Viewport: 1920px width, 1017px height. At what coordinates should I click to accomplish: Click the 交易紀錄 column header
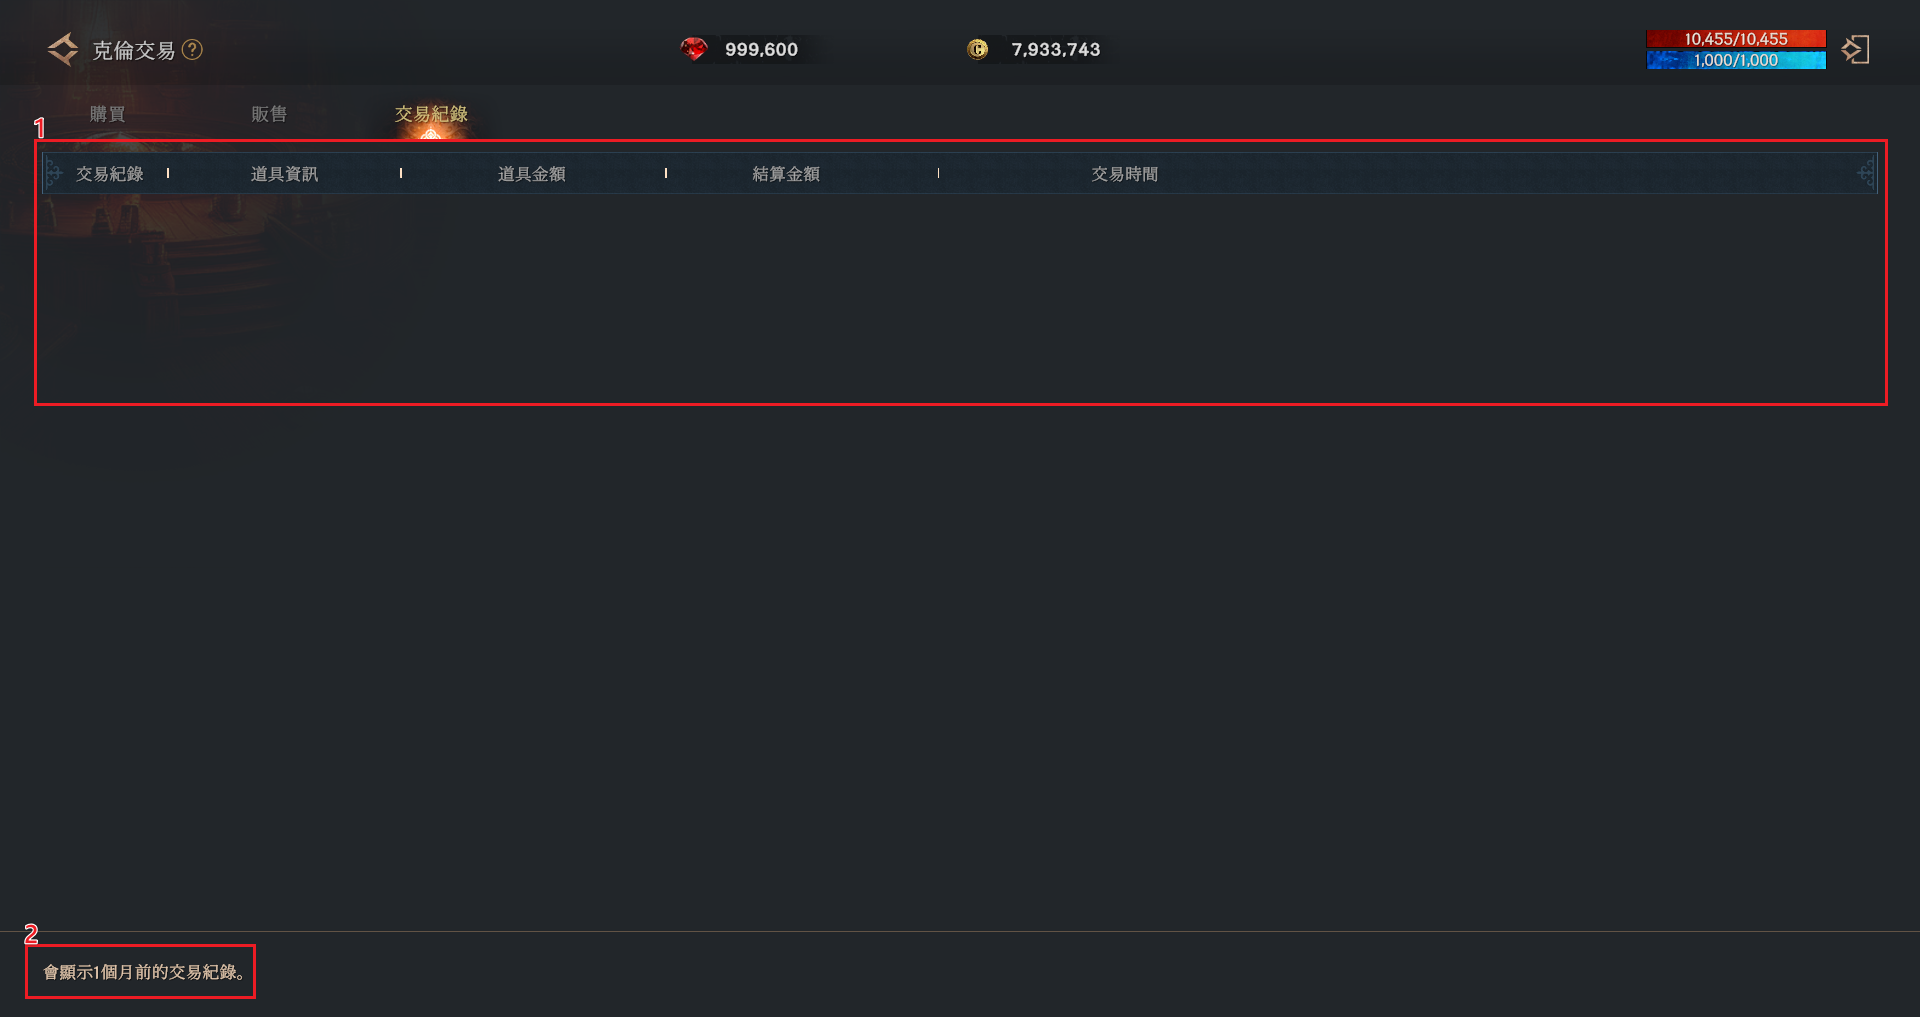pos(110,174)
